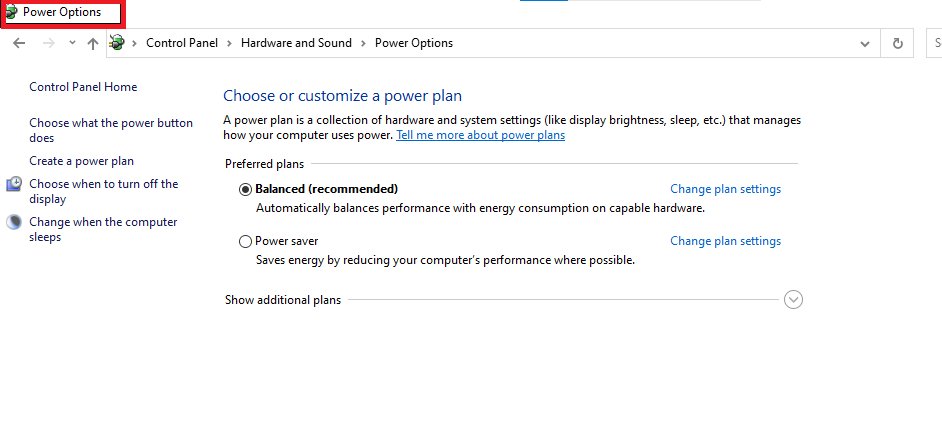Open Change plan settings for Balanced
Image resolution: width=942 pixels, height=428 pixels.
(726, 189)
